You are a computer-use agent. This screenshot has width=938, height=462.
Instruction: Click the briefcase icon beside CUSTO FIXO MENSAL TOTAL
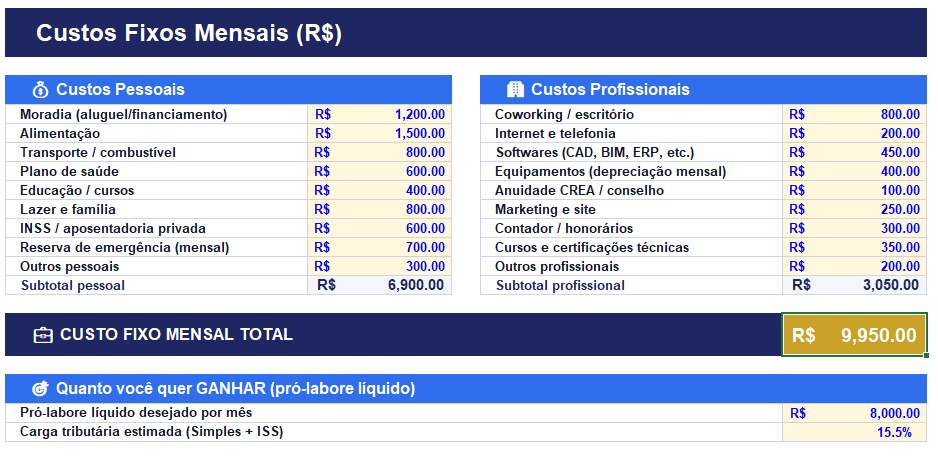click(42, 335)
